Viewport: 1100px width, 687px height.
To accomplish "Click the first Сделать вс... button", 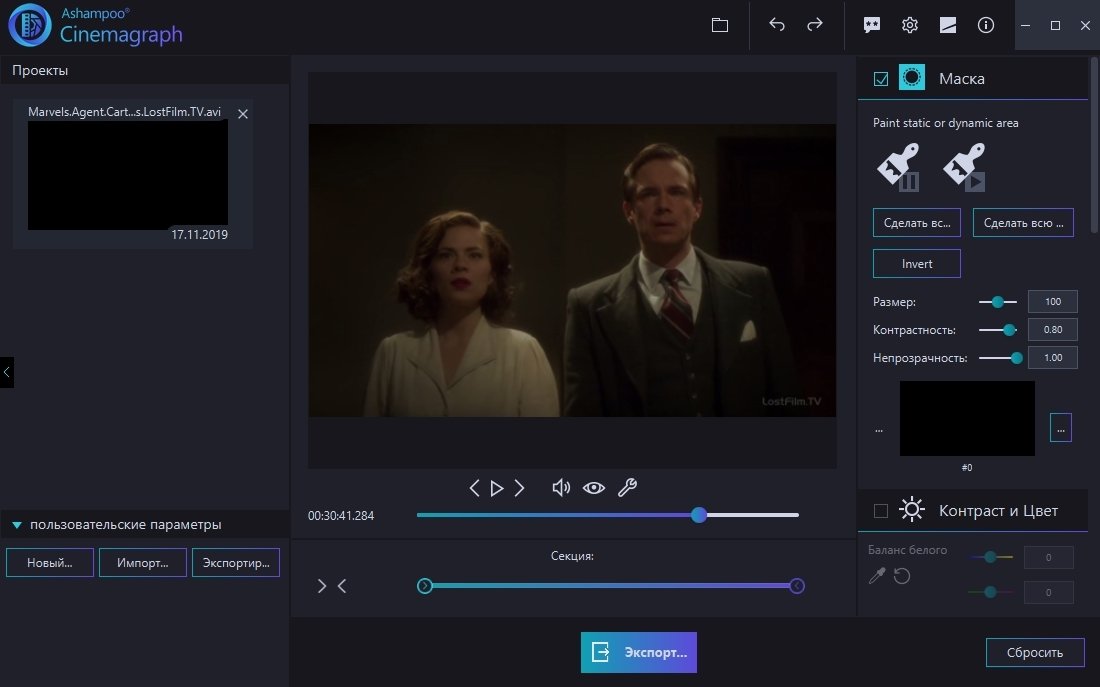I will coord(917,222).
